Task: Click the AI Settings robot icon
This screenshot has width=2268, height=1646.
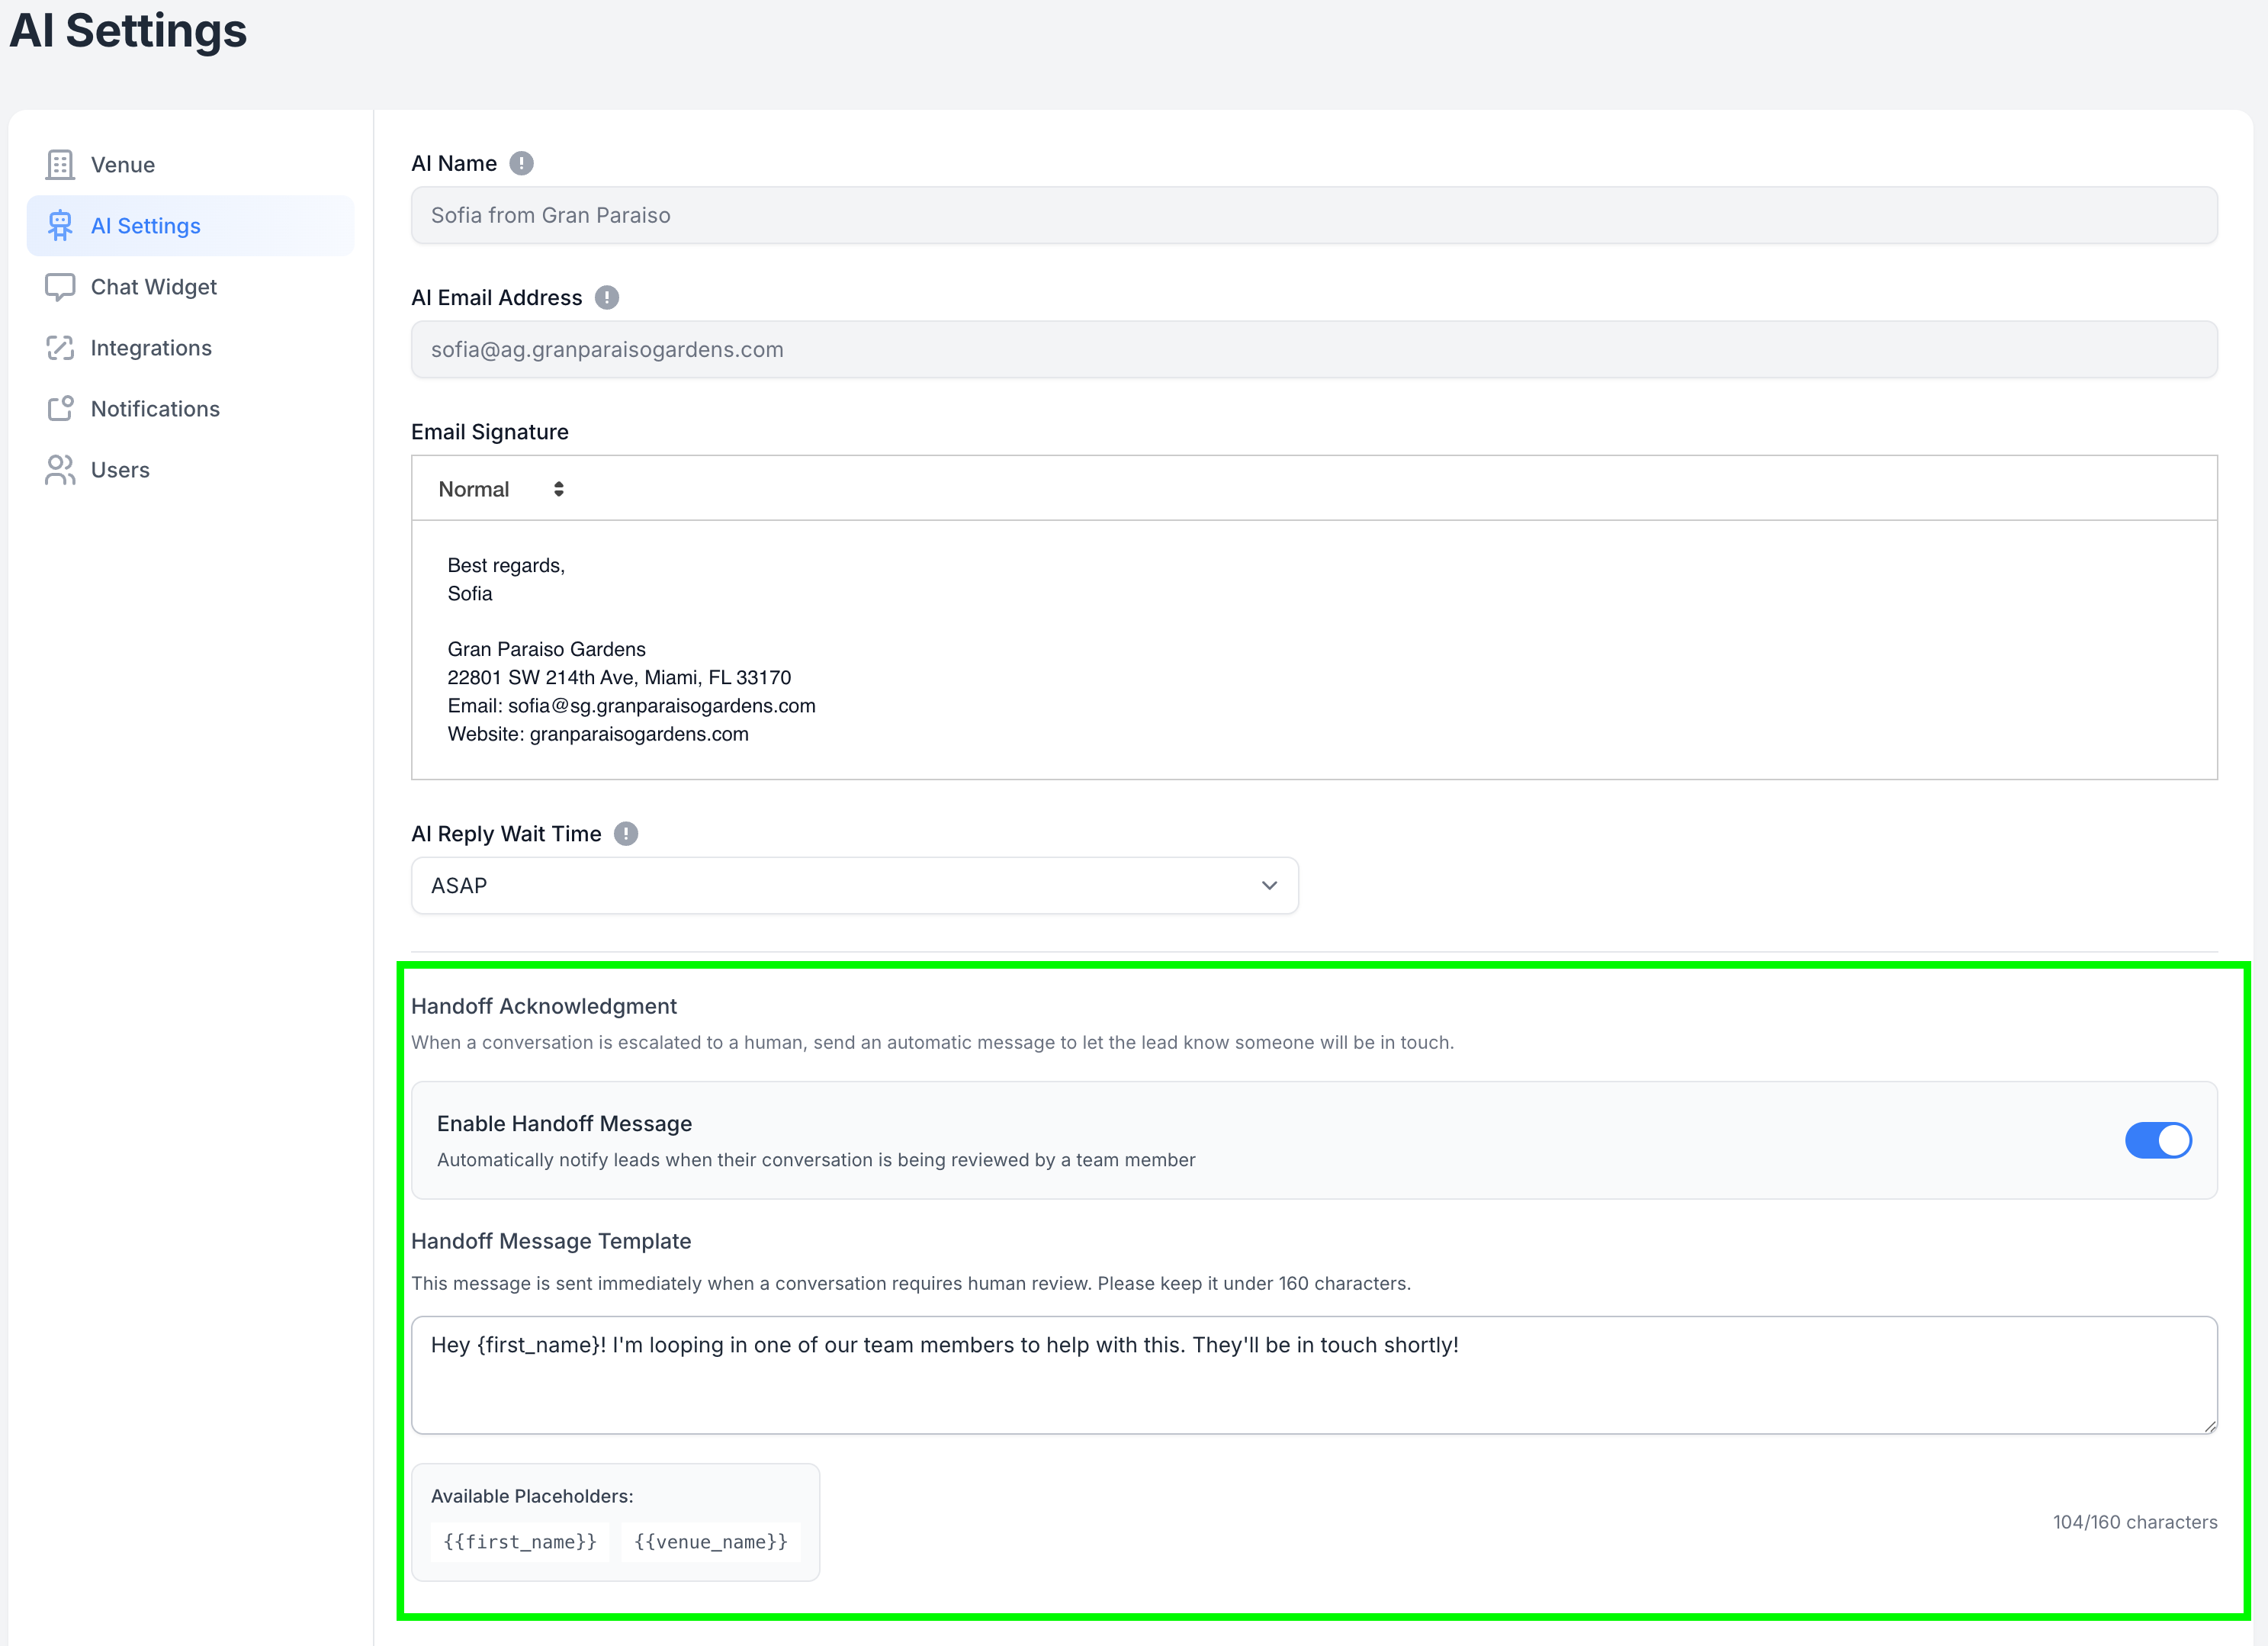Action: [60, 226]
